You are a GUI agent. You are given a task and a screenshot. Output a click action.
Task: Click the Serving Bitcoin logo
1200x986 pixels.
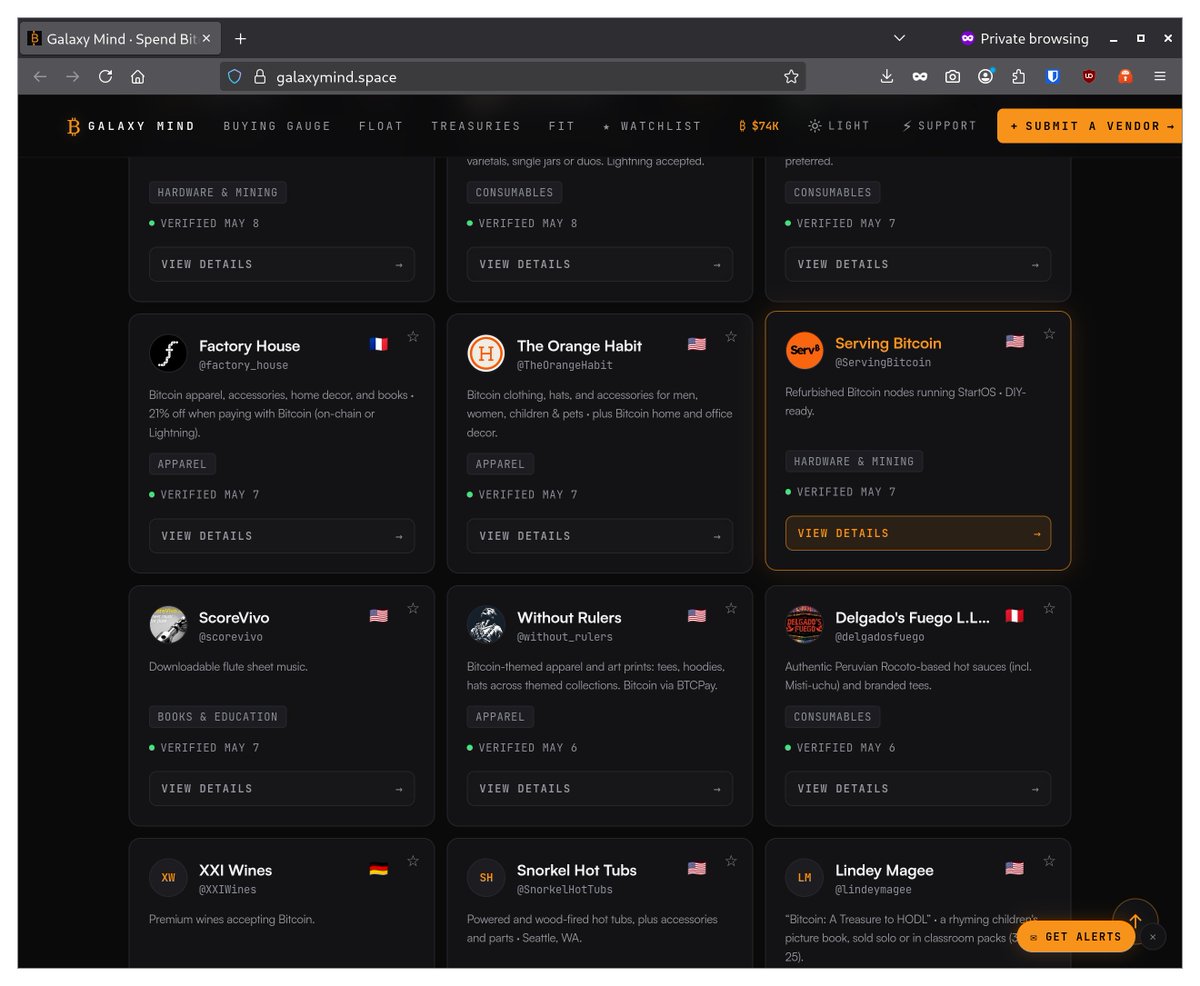click(804, 350)
